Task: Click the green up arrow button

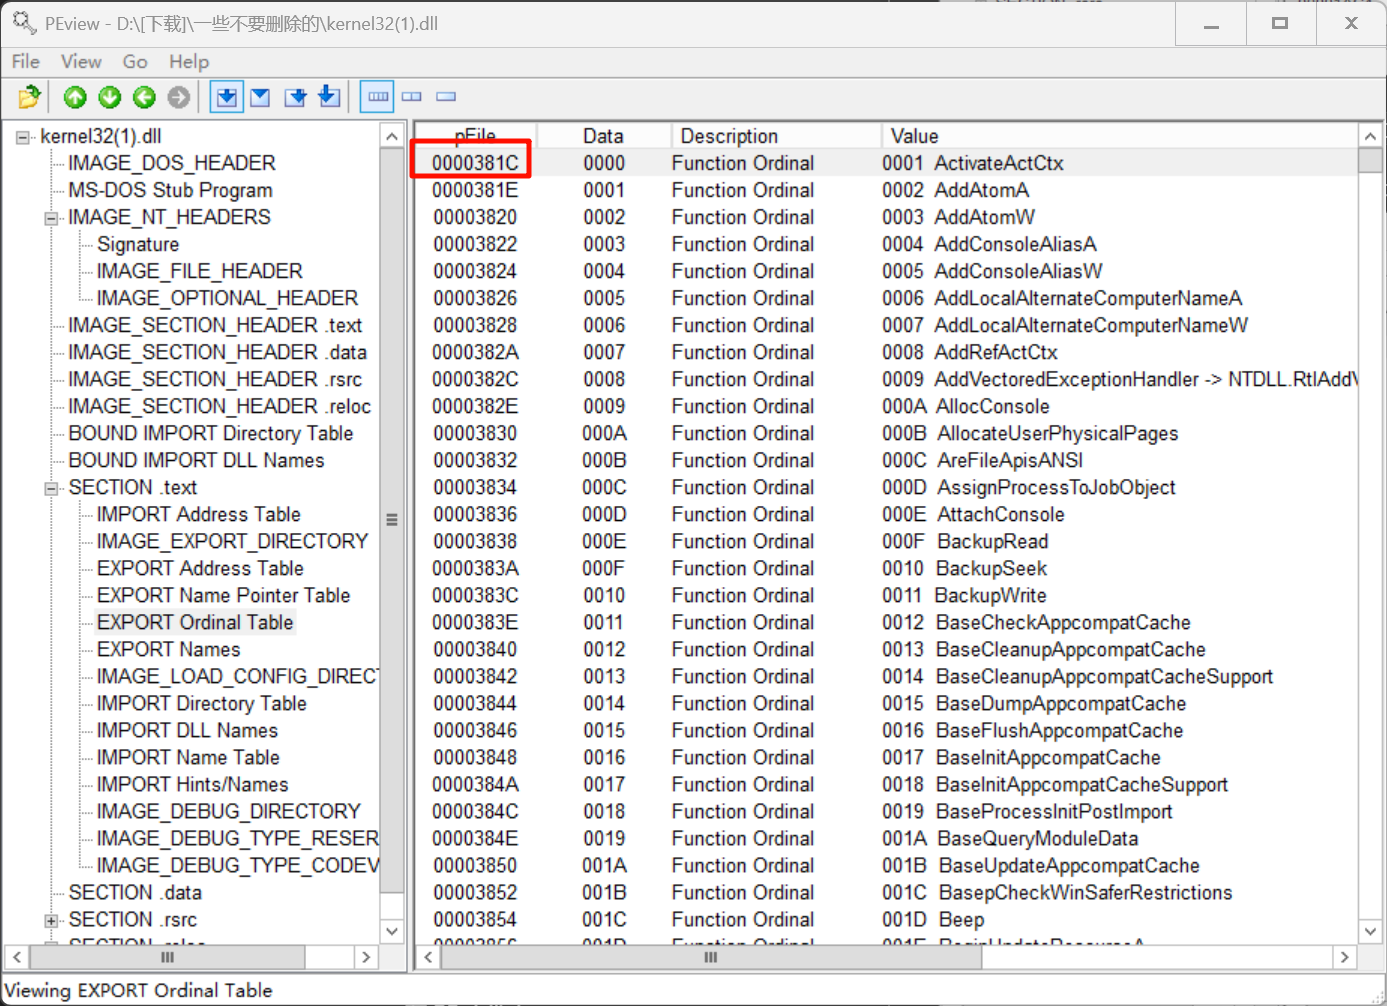Action: [x=75, y=97]
